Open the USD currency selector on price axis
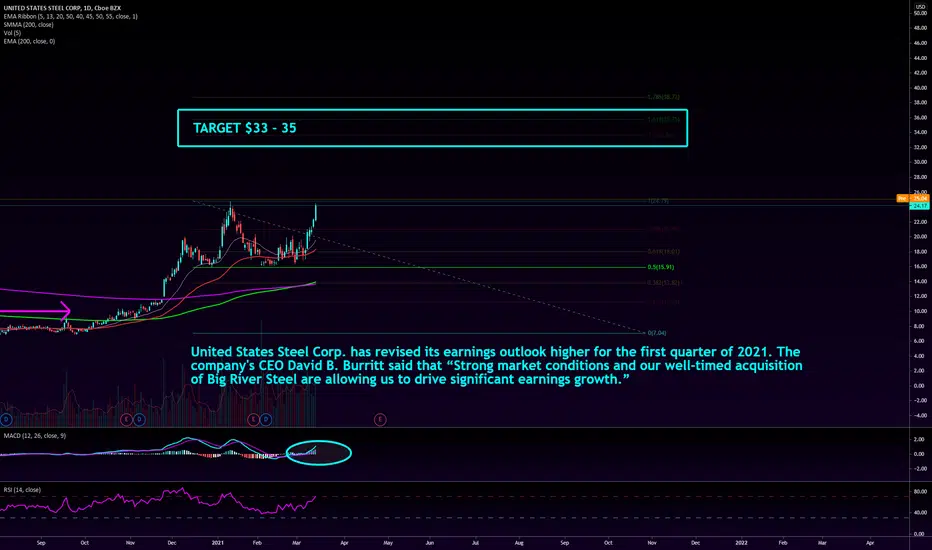Screen dimensions: 932x550 tap(920, 7)
